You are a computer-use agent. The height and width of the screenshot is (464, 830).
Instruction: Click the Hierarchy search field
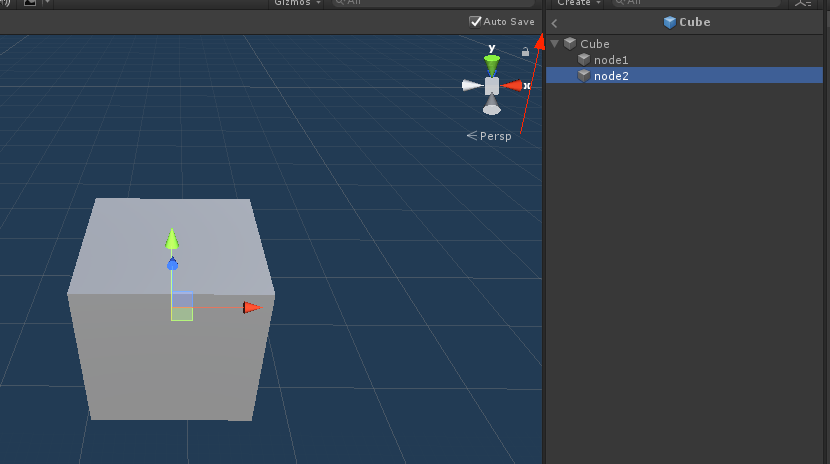click(700, 3)
